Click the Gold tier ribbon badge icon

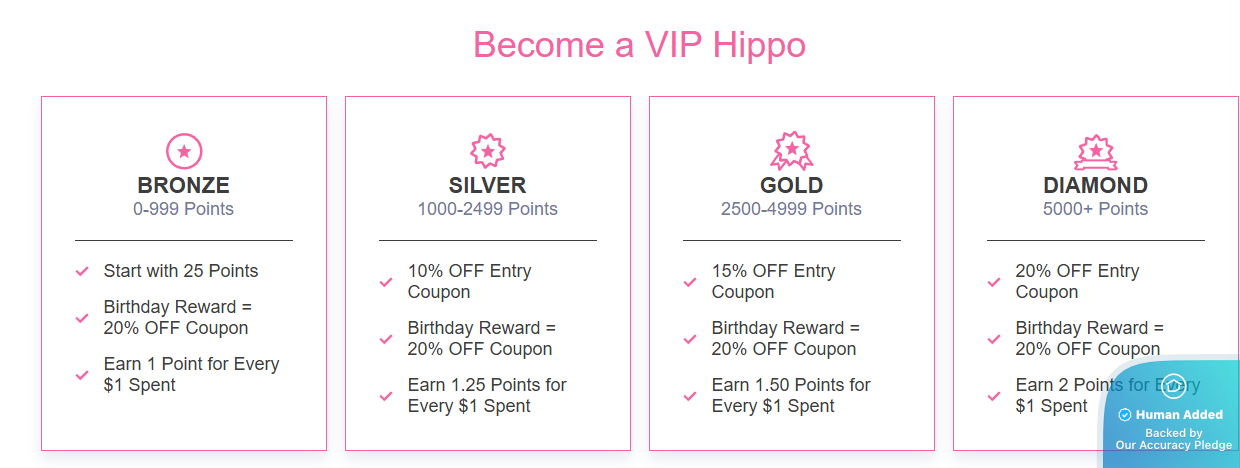coord(792,151)
